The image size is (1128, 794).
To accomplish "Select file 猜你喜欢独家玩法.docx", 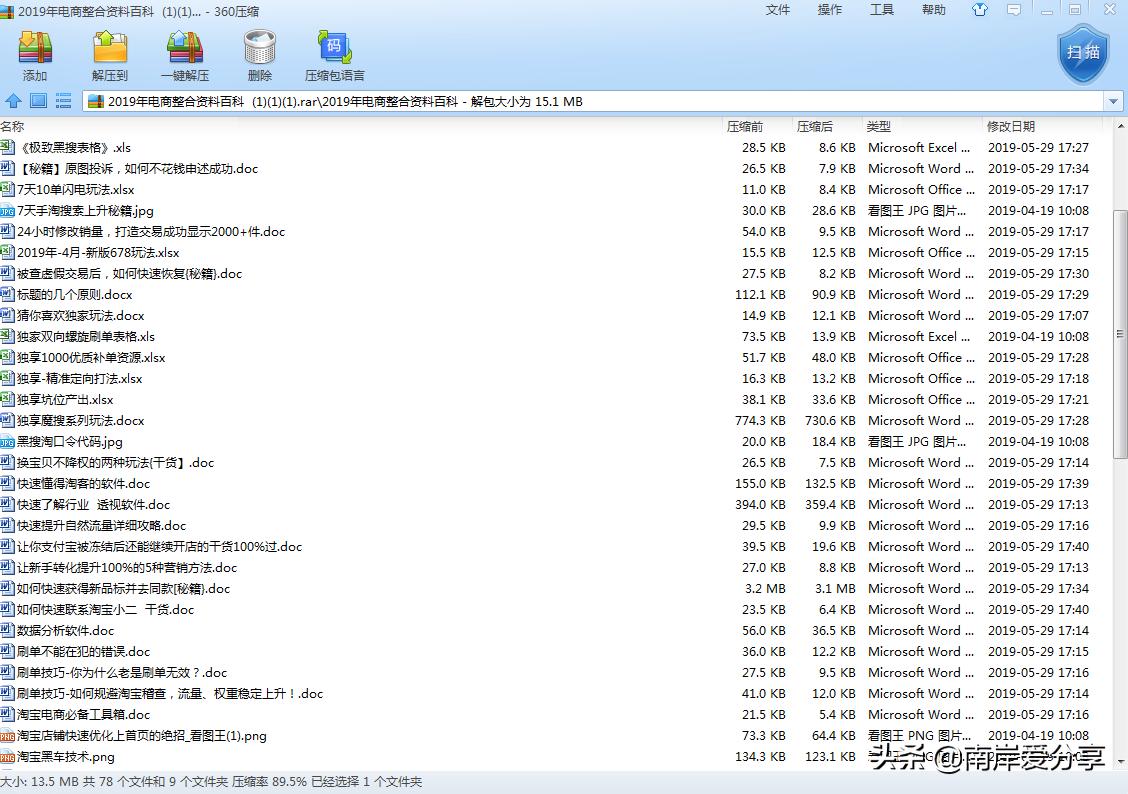I will tap(81, 316).
